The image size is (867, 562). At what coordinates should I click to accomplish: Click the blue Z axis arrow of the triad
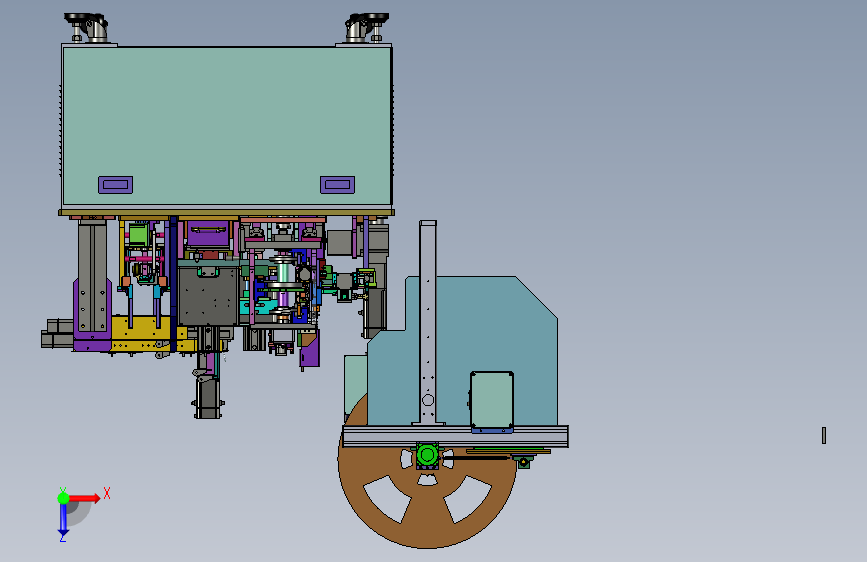[x=63, y=519]
